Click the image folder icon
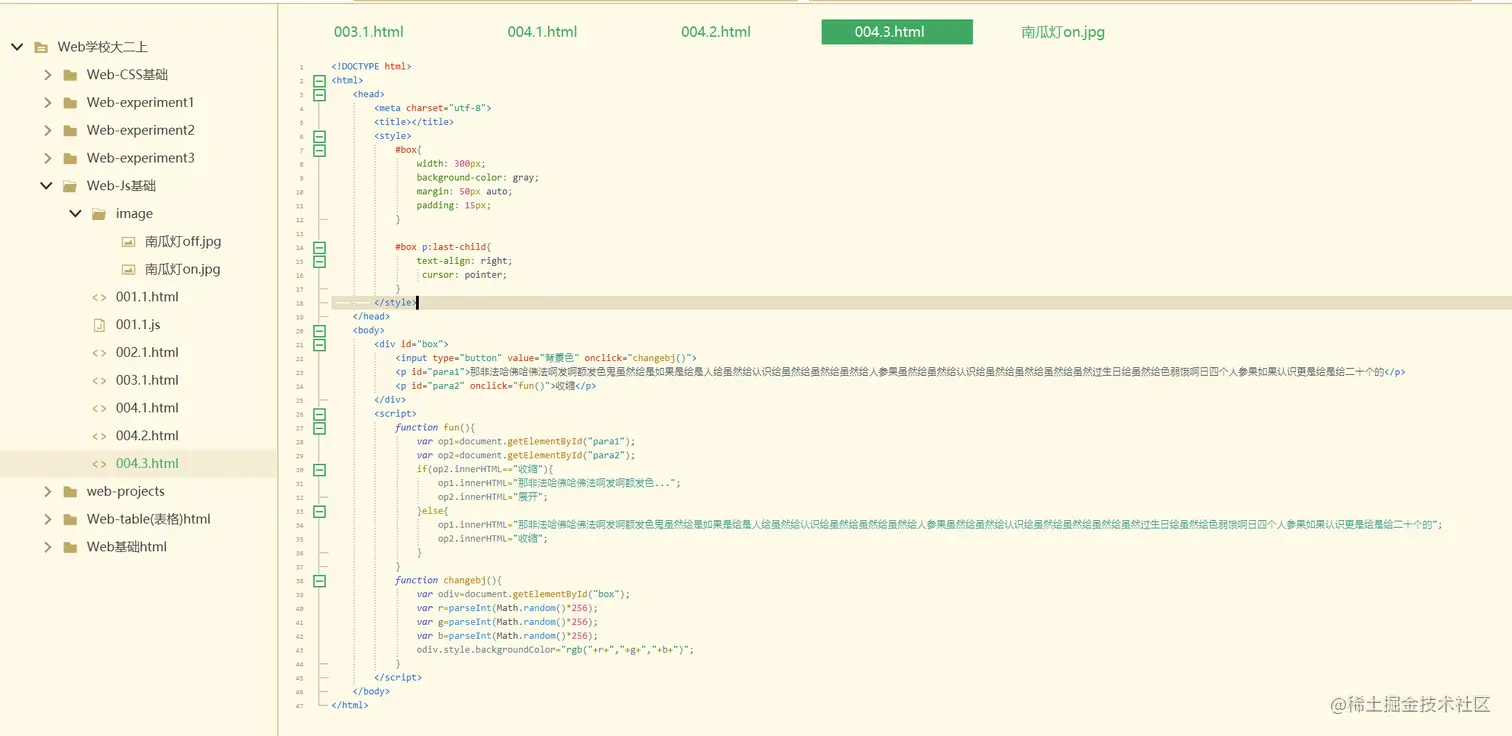Image resolution: width=1512 pixels, height=736 pixels. 98,214
